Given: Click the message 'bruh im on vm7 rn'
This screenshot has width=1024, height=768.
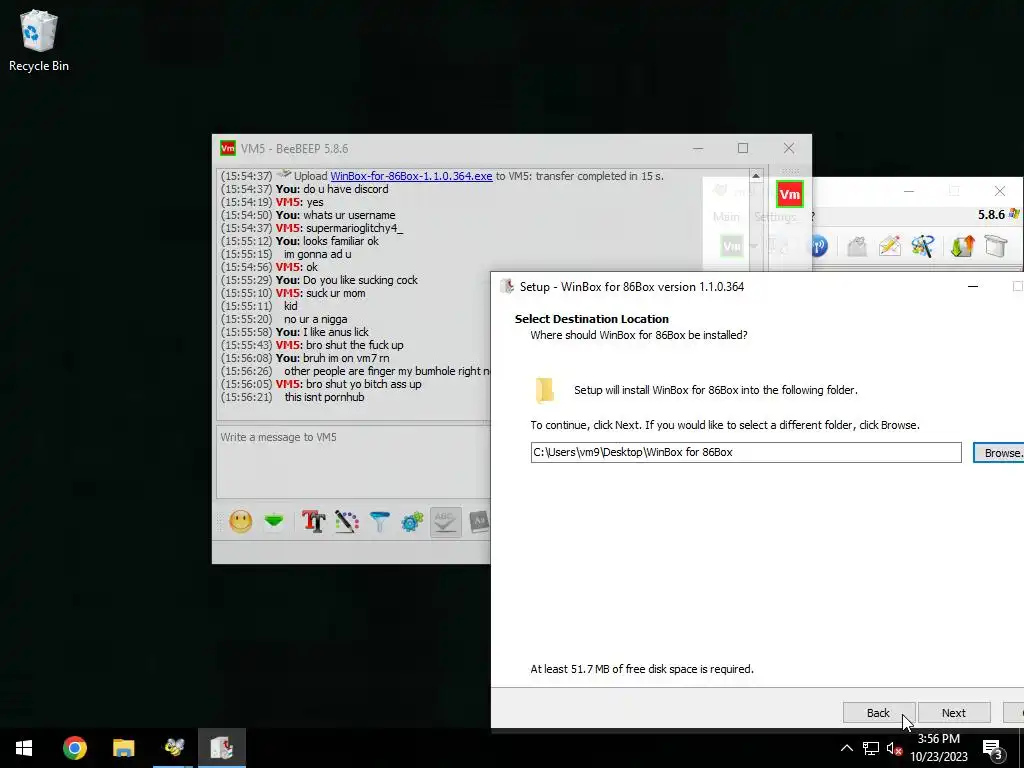Looking at the screenshot, I should click(x=346, y=358).
